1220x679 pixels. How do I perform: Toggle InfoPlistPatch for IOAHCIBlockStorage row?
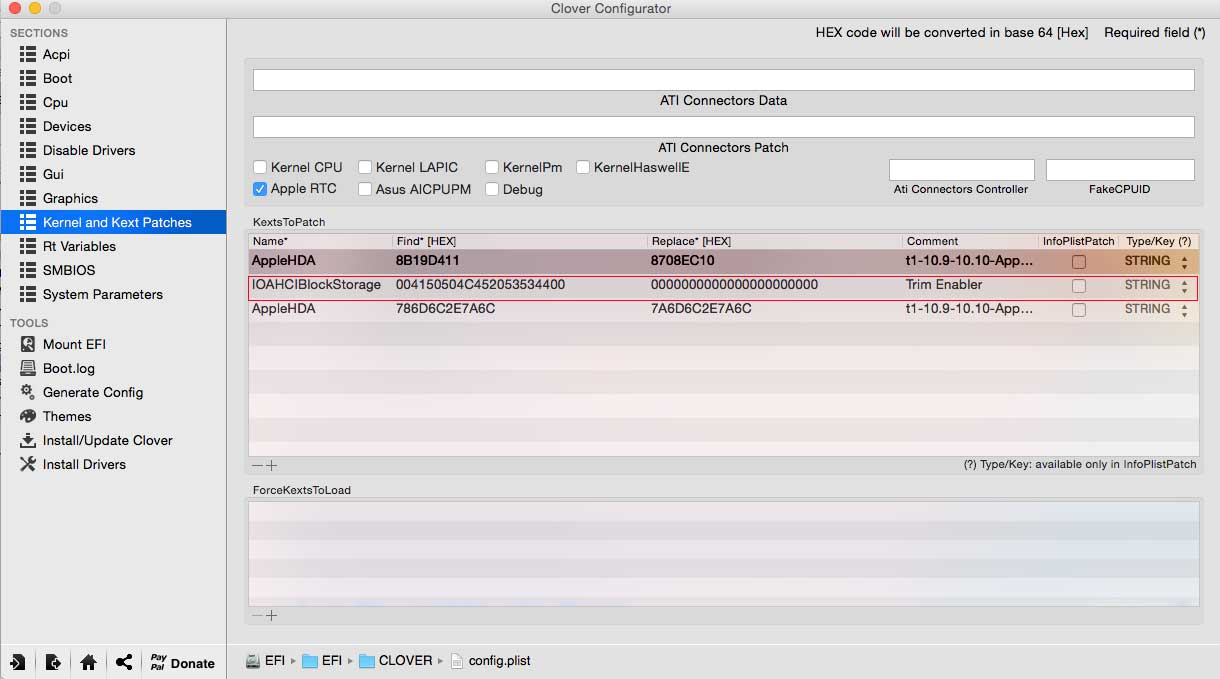tap(1078, 286)
